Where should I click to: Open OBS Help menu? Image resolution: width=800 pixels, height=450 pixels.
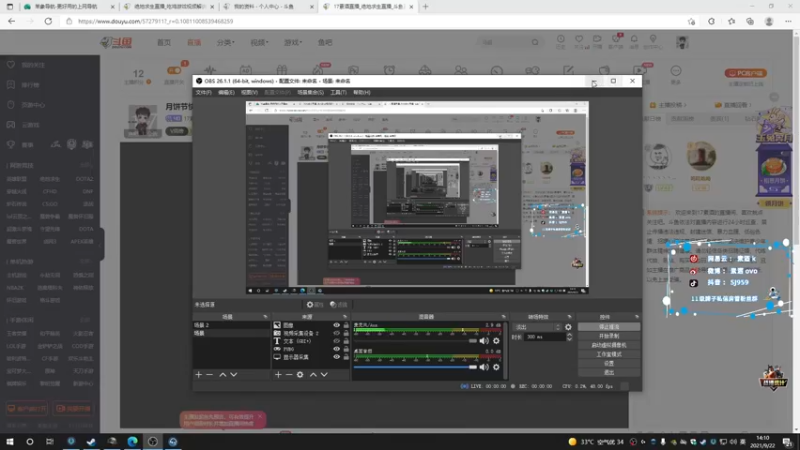pos(362,92)
